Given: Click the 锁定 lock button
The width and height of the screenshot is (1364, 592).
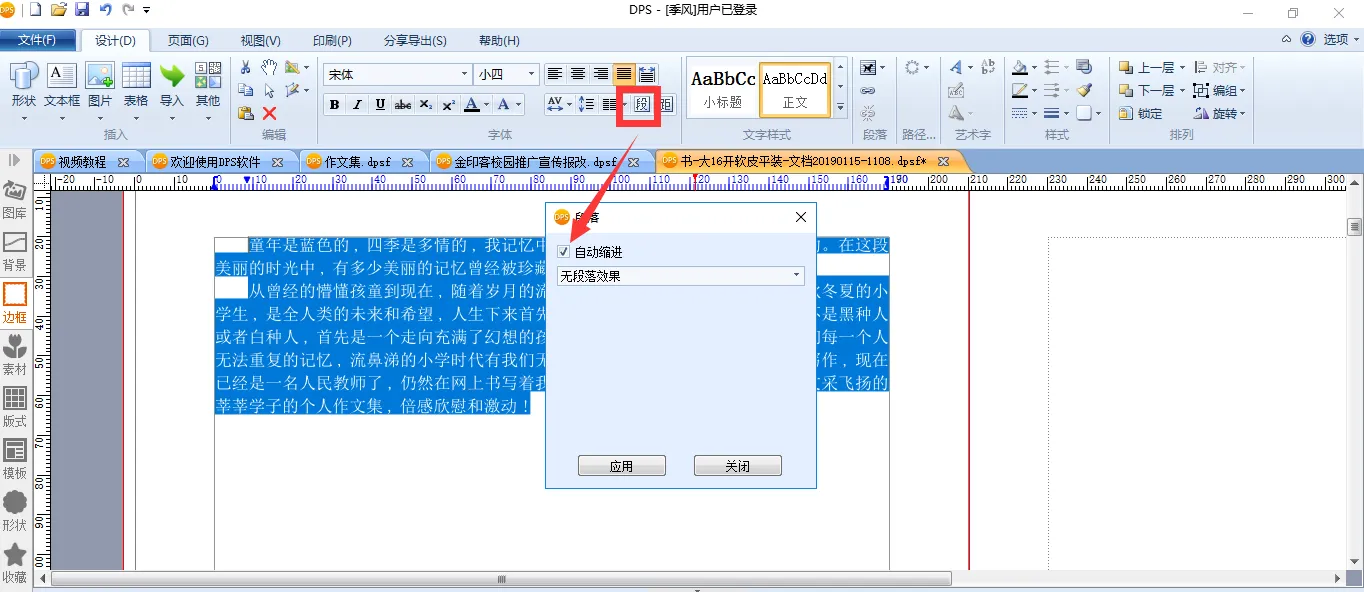Looking at the screenshot, I should click(x=1142, y=113).
